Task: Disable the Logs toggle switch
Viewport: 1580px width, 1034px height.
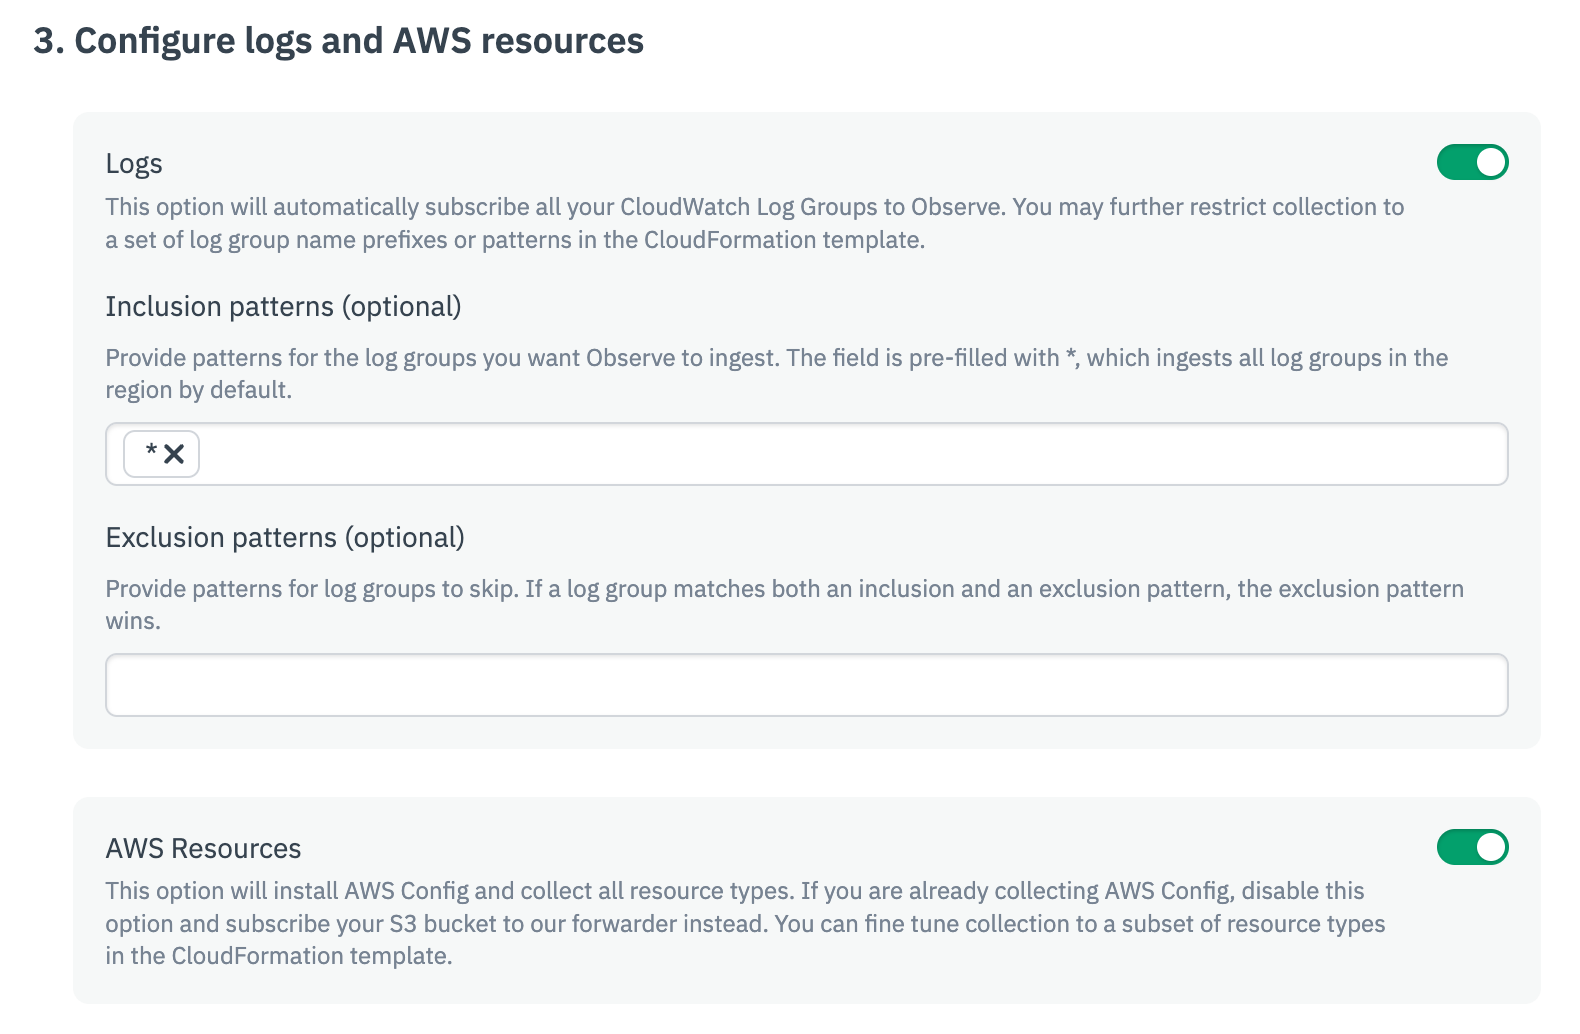Action: coord(1472,162)
